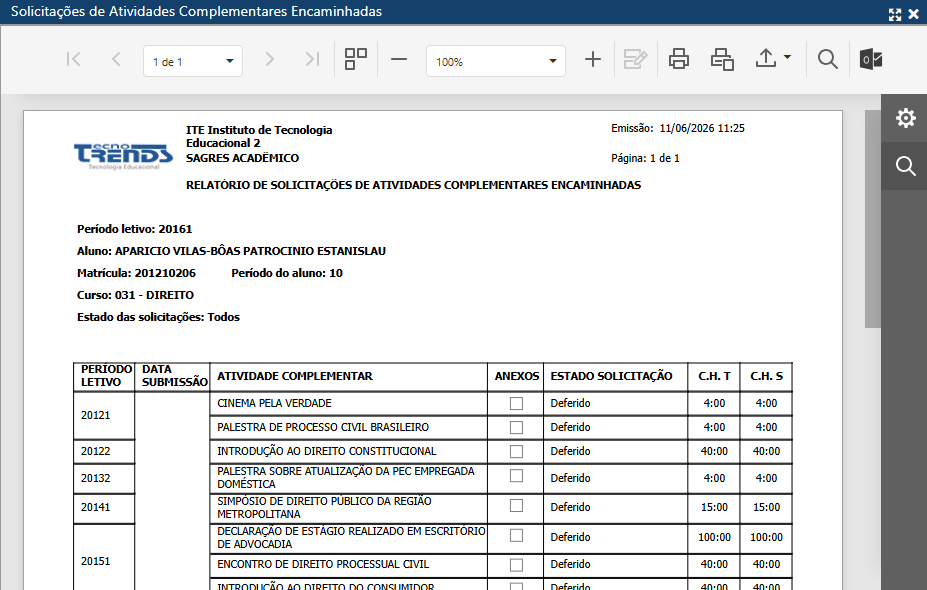927x590 pixels.
Task: Go to first page of report
Action: tap(74, 59)
